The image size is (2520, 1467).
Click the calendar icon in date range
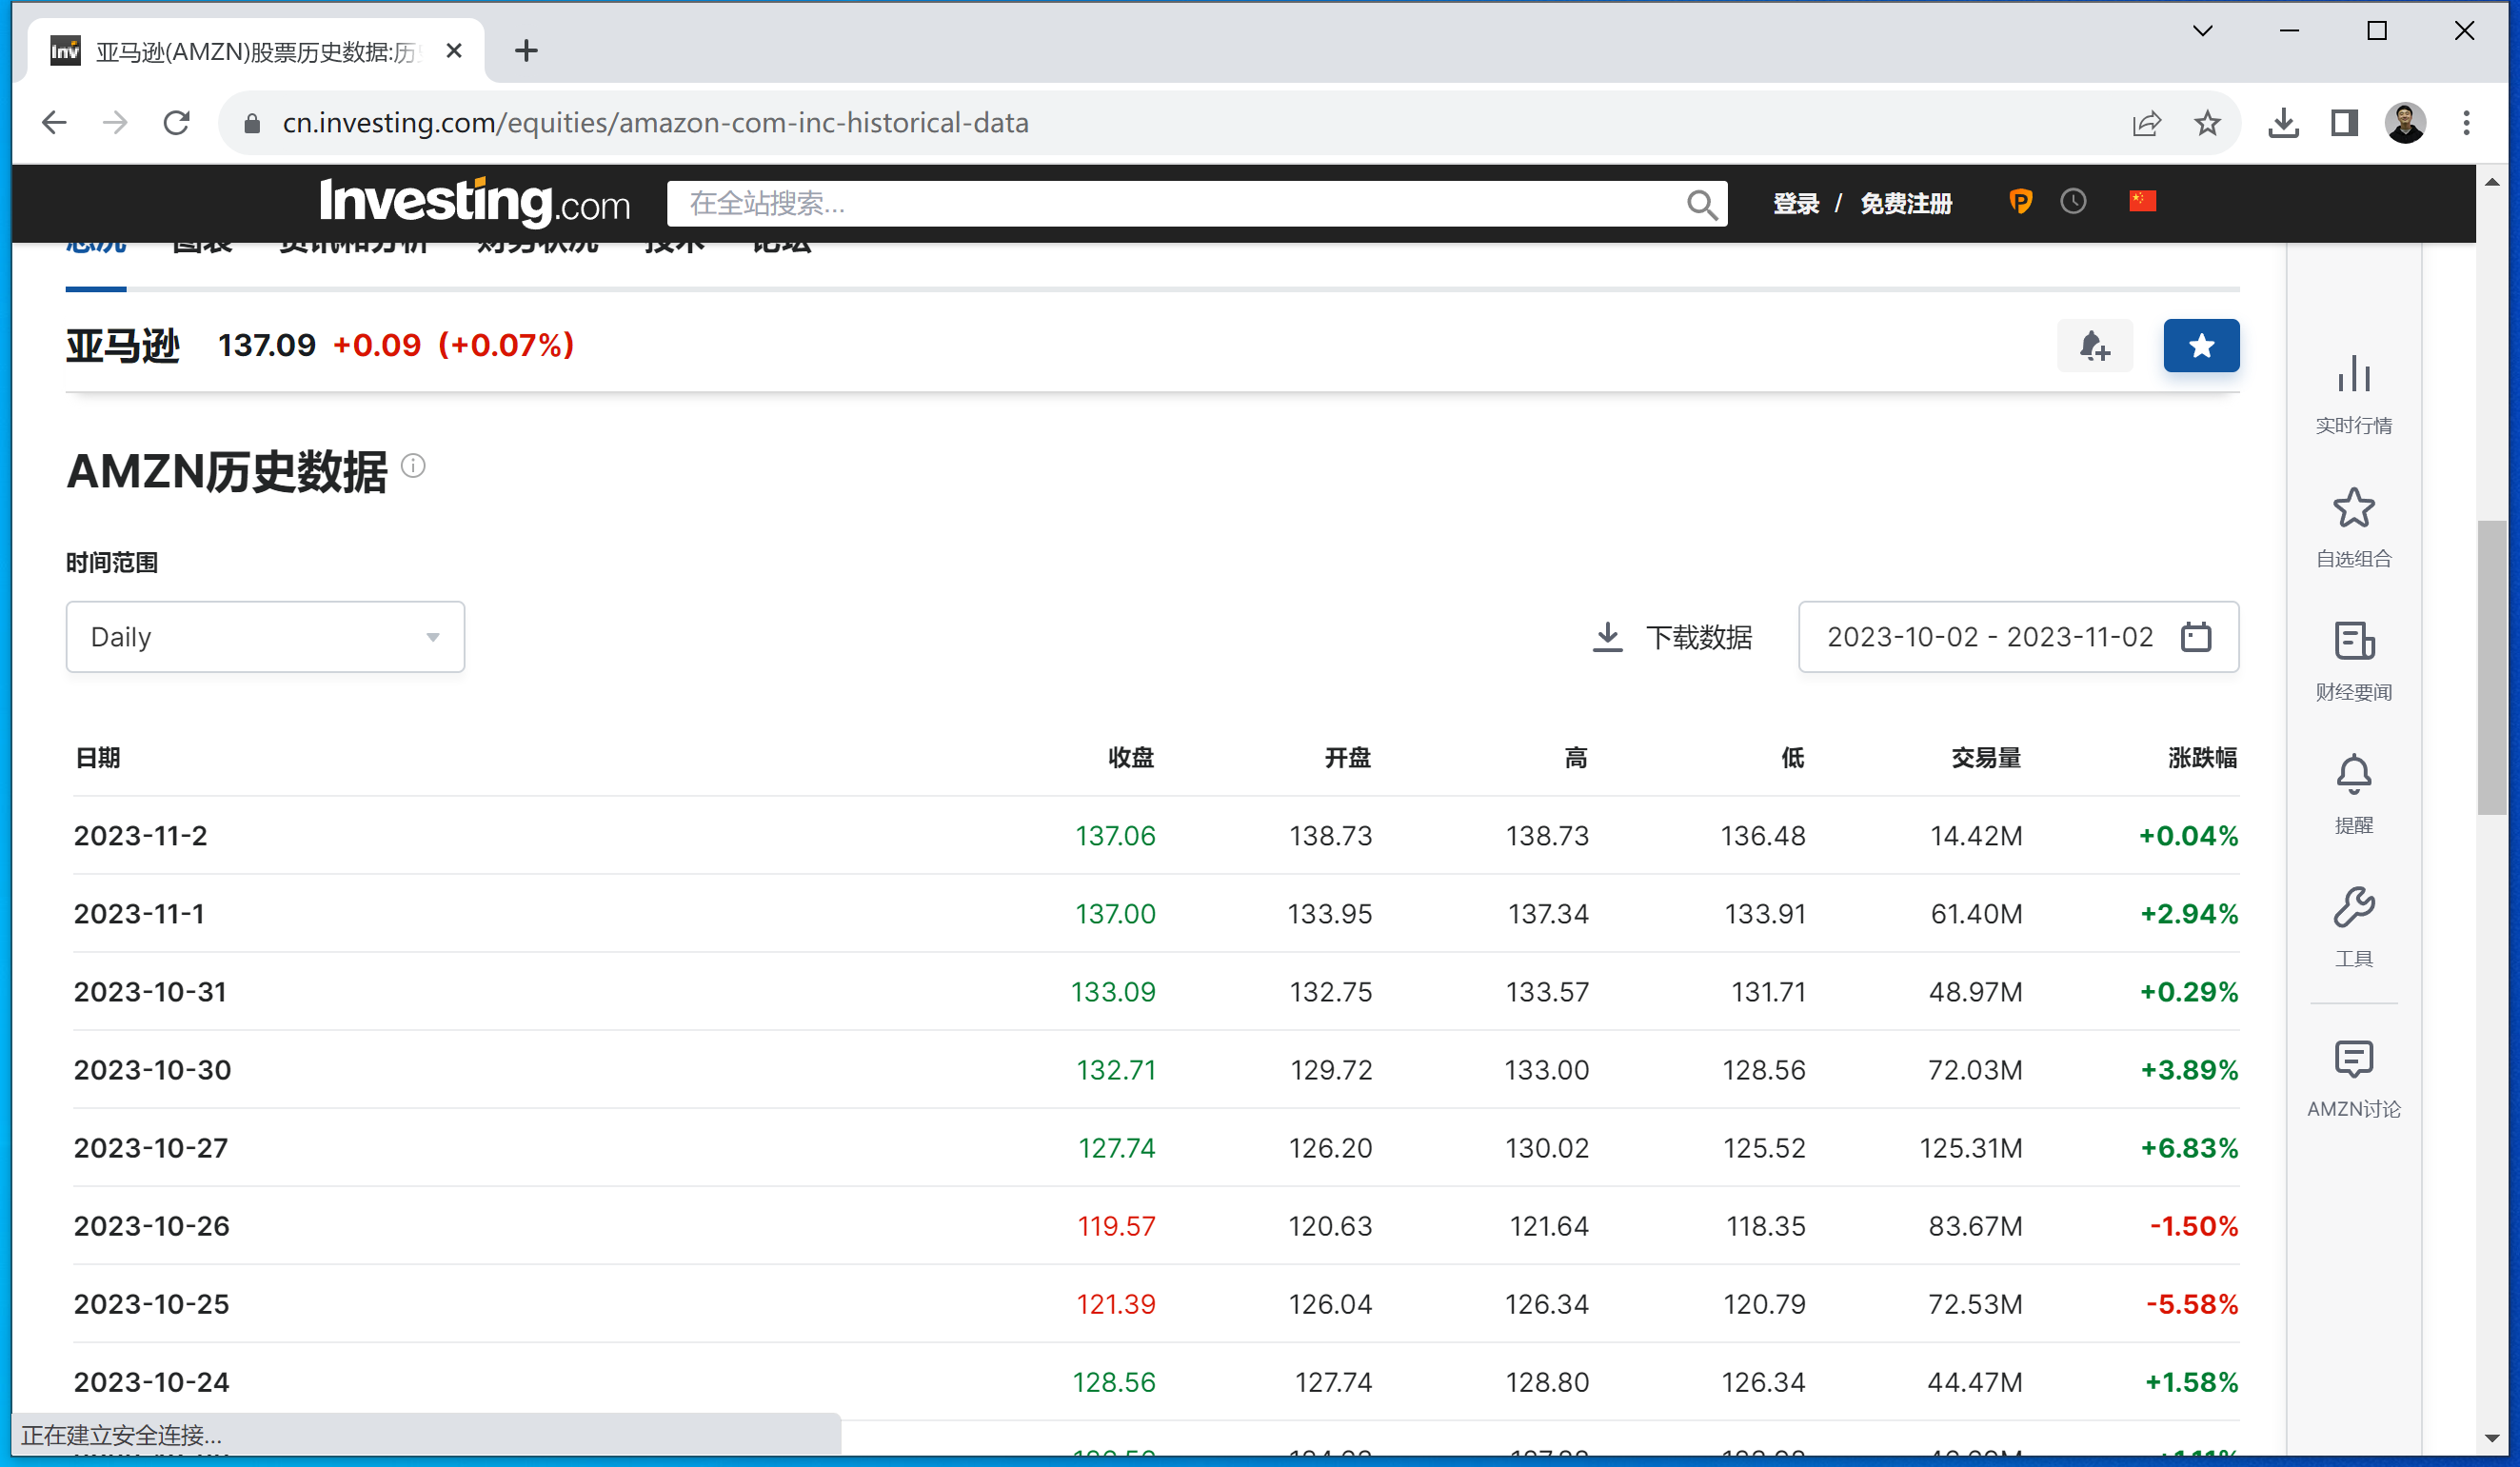click(2196, 637)
